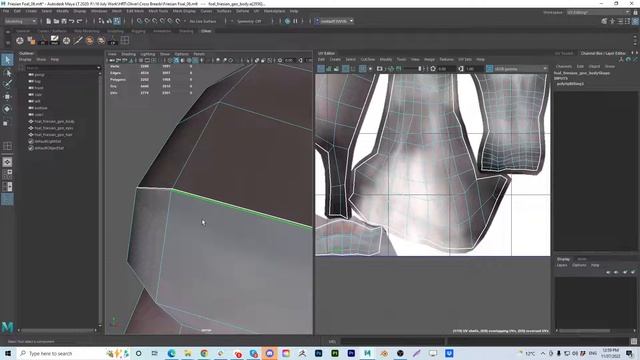The image size is (640, 360).
Task: Open the Modeling menu set dropdown
Action: pos(20,21)
